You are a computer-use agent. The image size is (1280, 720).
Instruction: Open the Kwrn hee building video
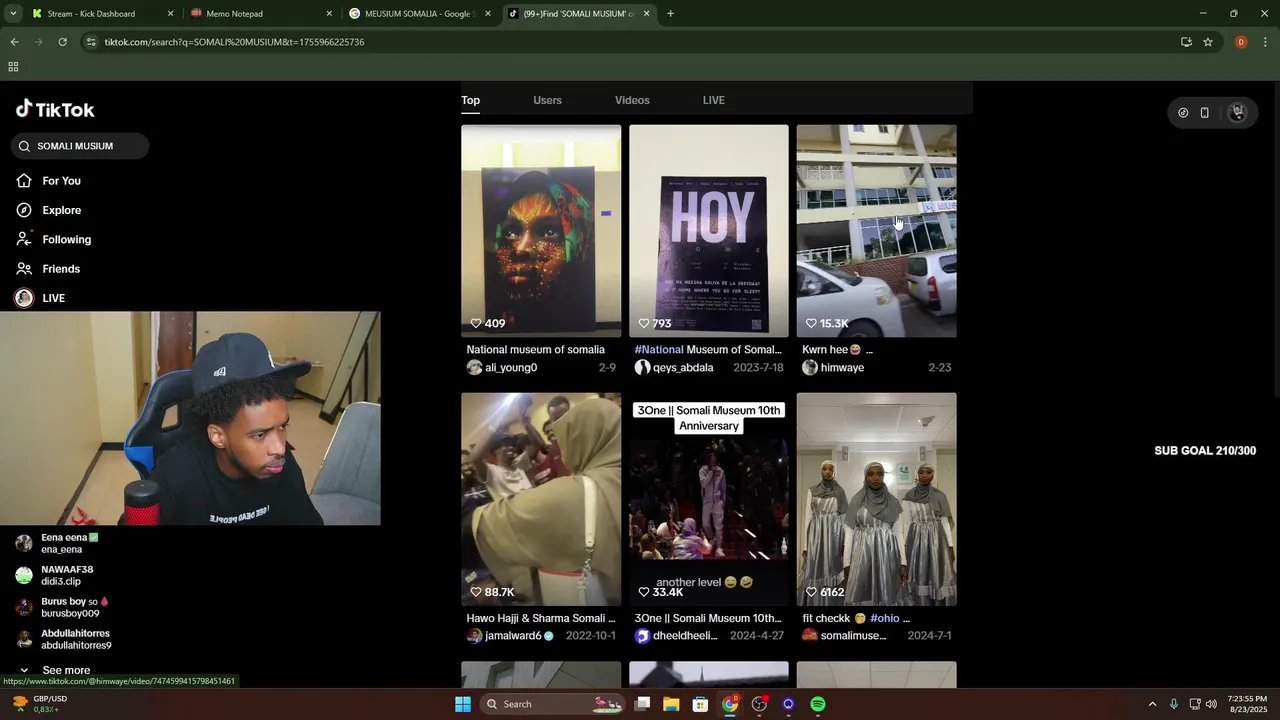(x=877, y=231)
